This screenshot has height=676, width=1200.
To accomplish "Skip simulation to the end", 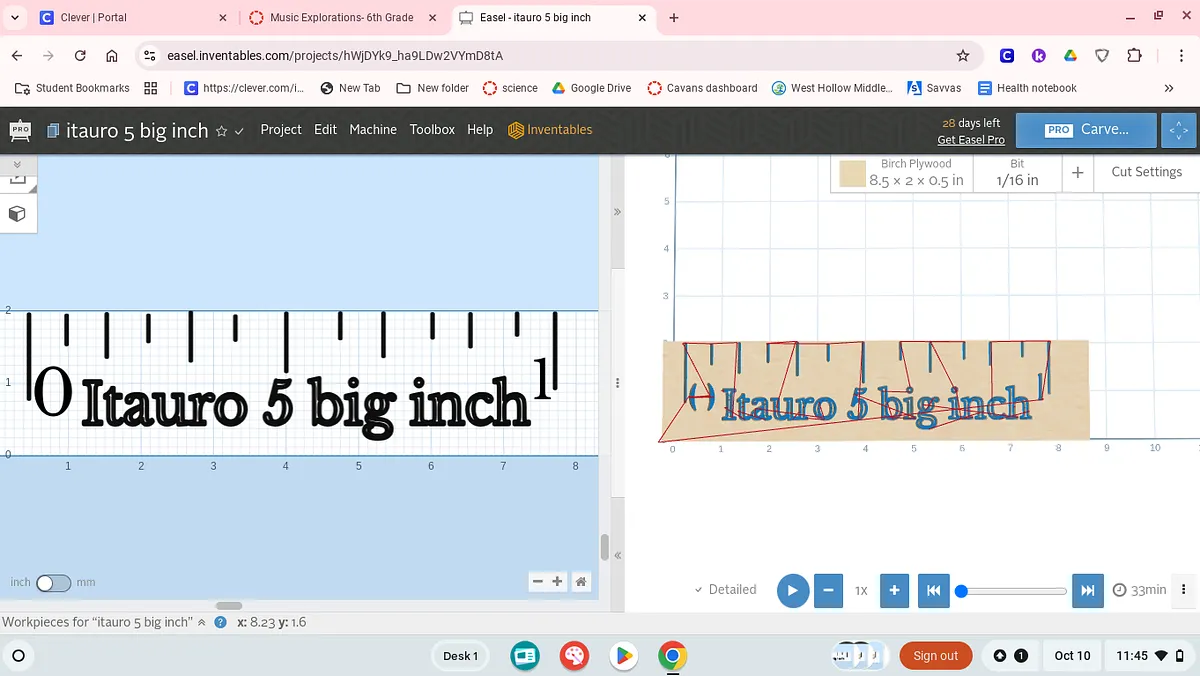I will coord(1088,590).
